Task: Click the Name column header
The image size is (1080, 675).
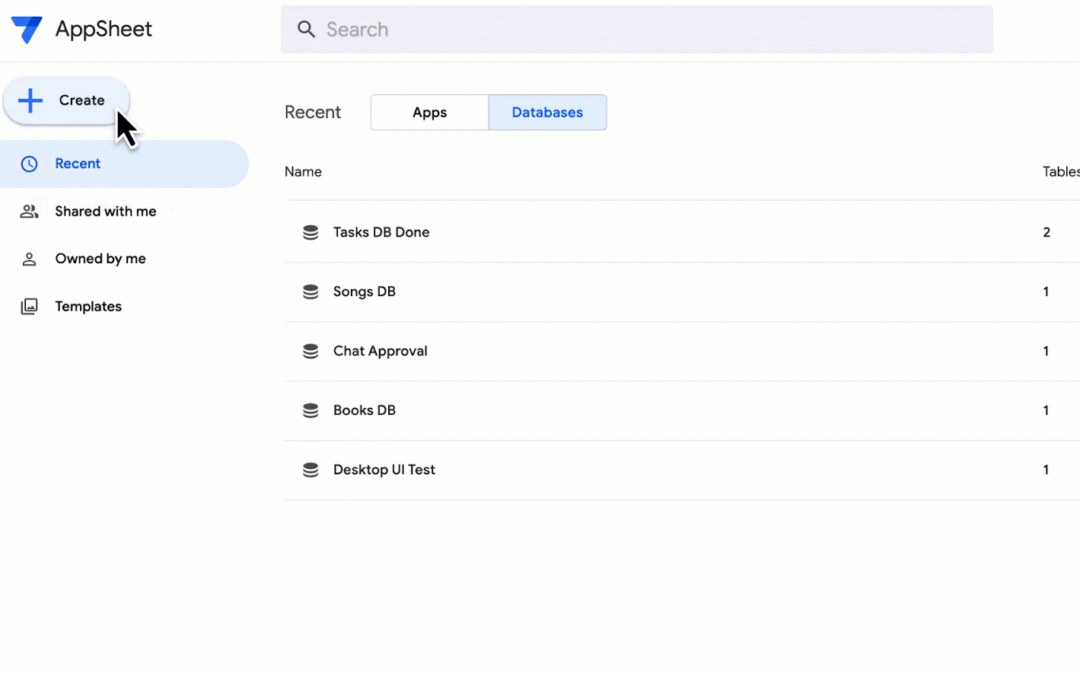Action: tap(303, 172)
